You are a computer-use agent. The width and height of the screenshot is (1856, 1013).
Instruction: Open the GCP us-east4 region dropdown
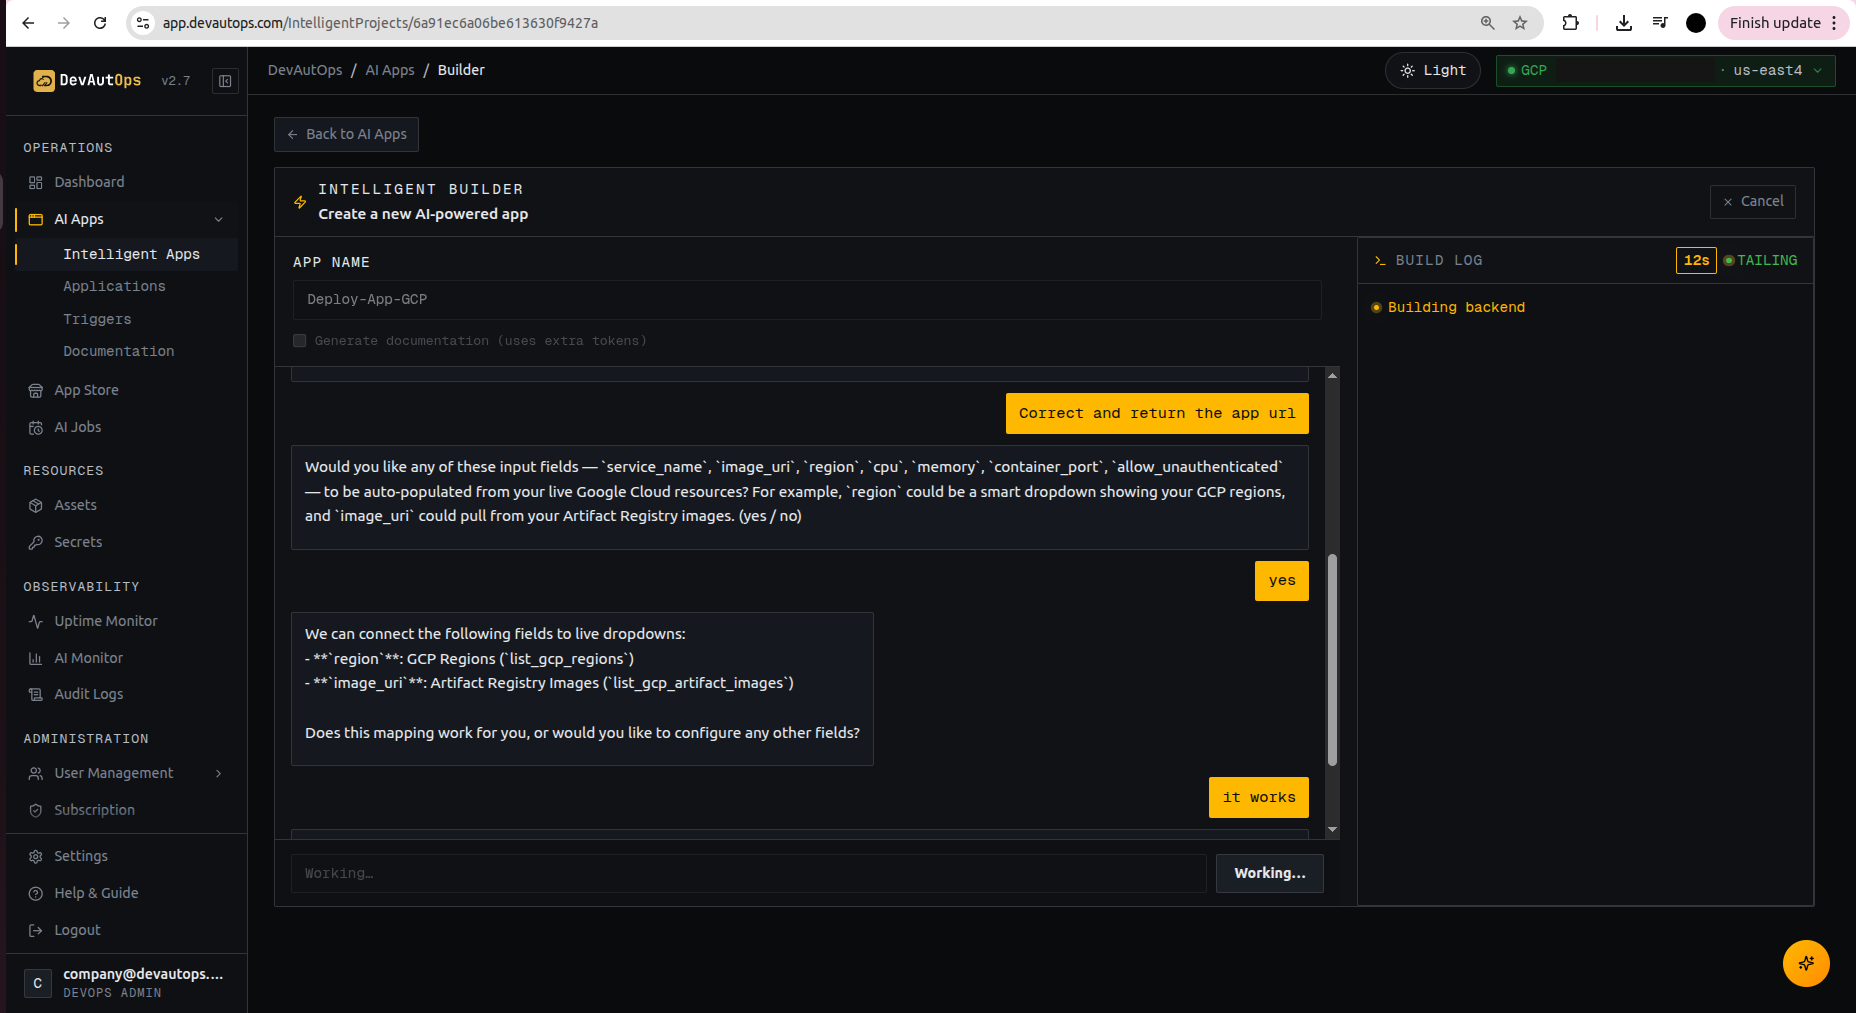pos(1666,70)
